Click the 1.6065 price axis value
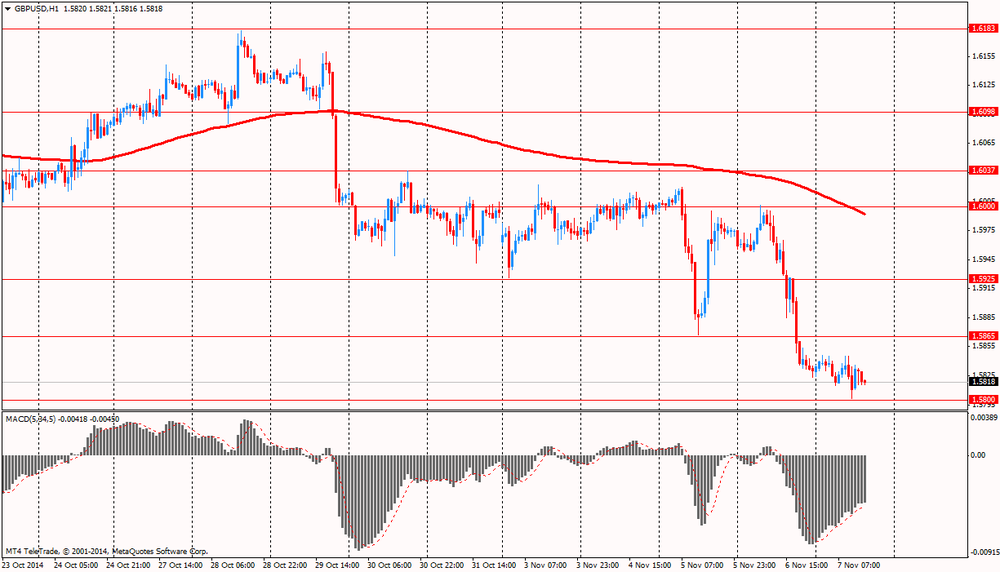Screen dimensions: 1000x572 (x=984, y=143)
